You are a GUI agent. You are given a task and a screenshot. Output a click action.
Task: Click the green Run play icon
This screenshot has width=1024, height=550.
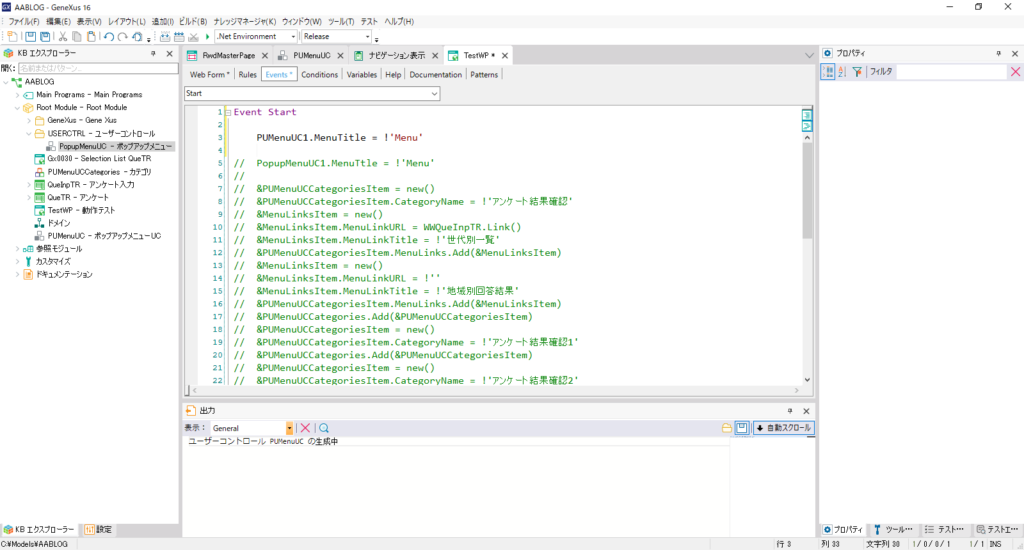click(208, 37)
